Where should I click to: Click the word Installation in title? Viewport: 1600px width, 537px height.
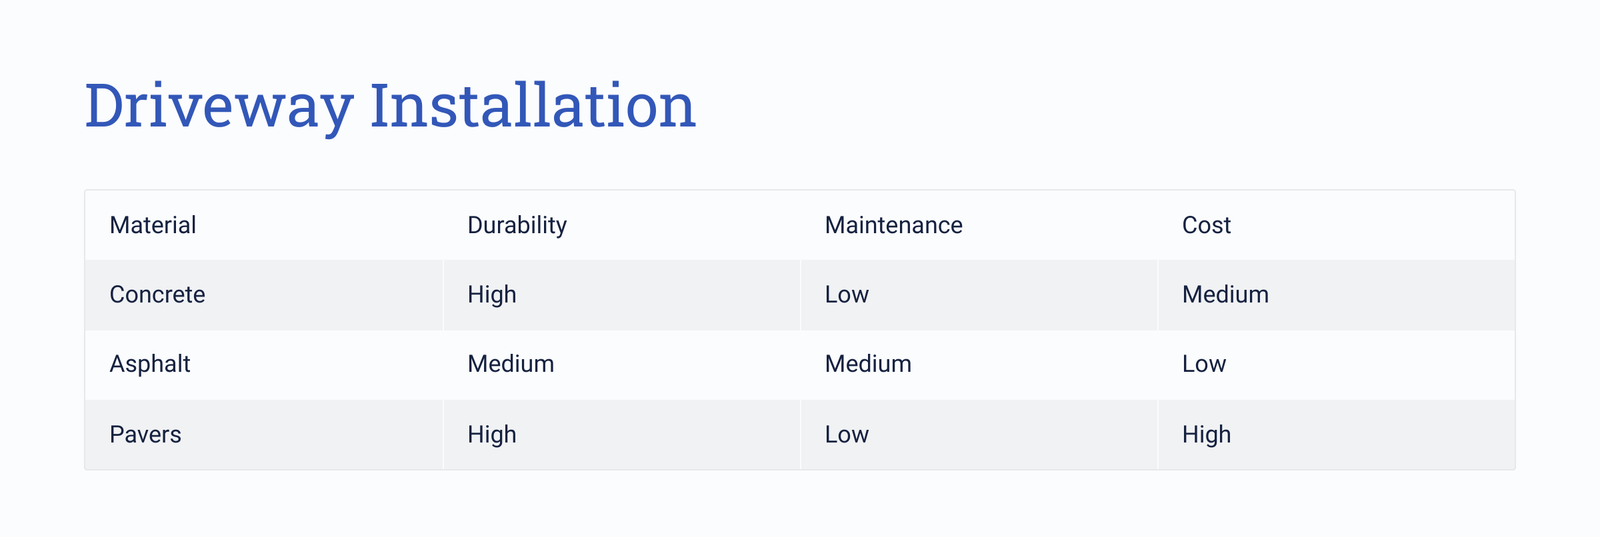(533, 104)
